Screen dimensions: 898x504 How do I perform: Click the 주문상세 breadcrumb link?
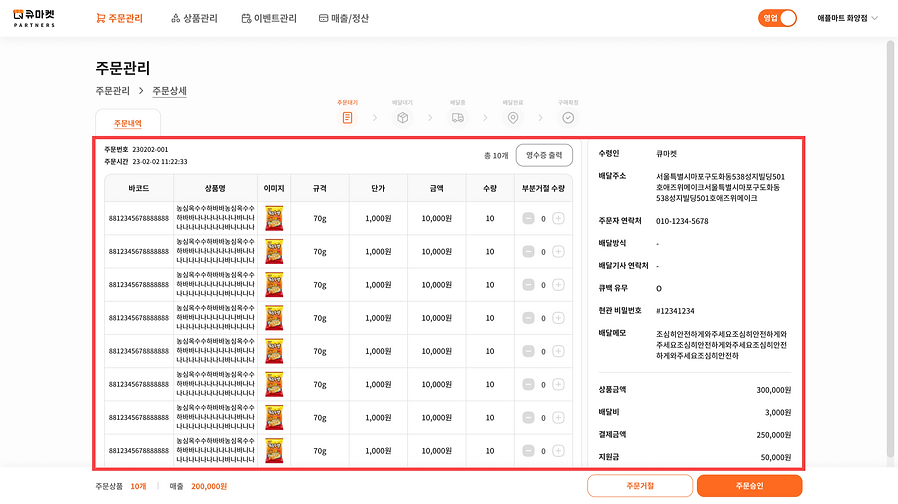click(170, 91)
